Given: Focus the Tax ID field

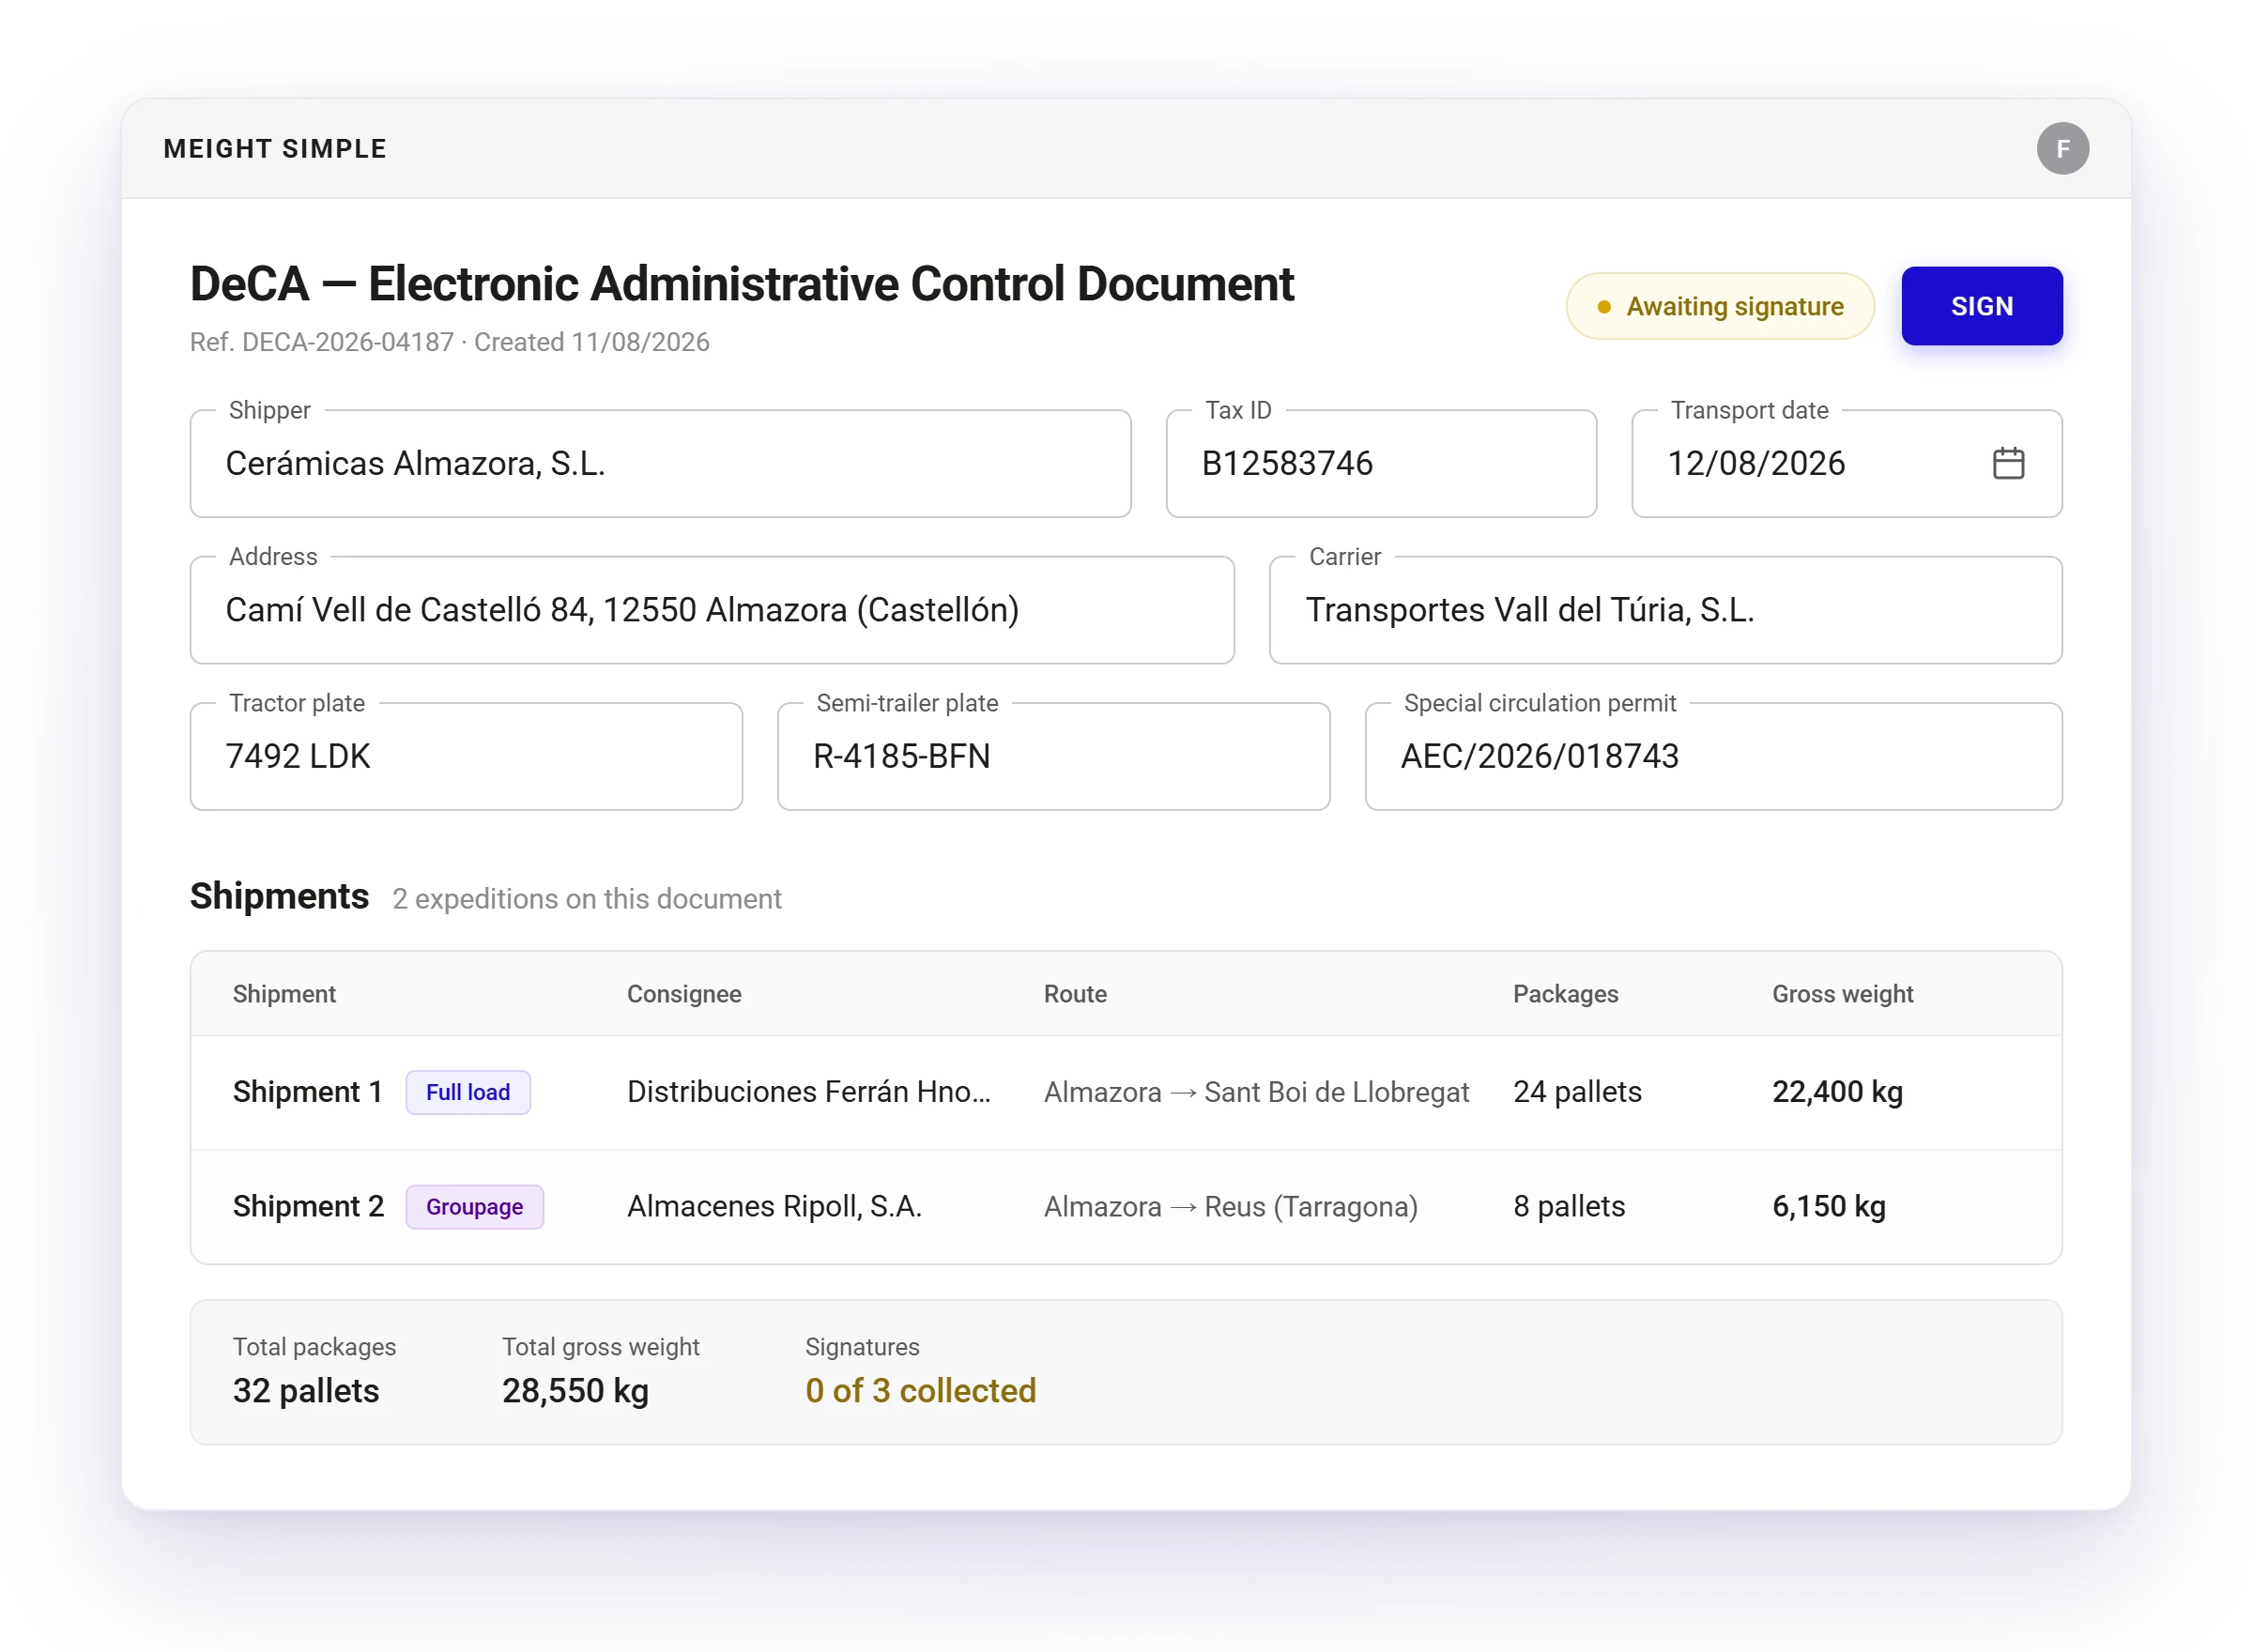Looking at the screenshot, I should [x=1380, y=464].
